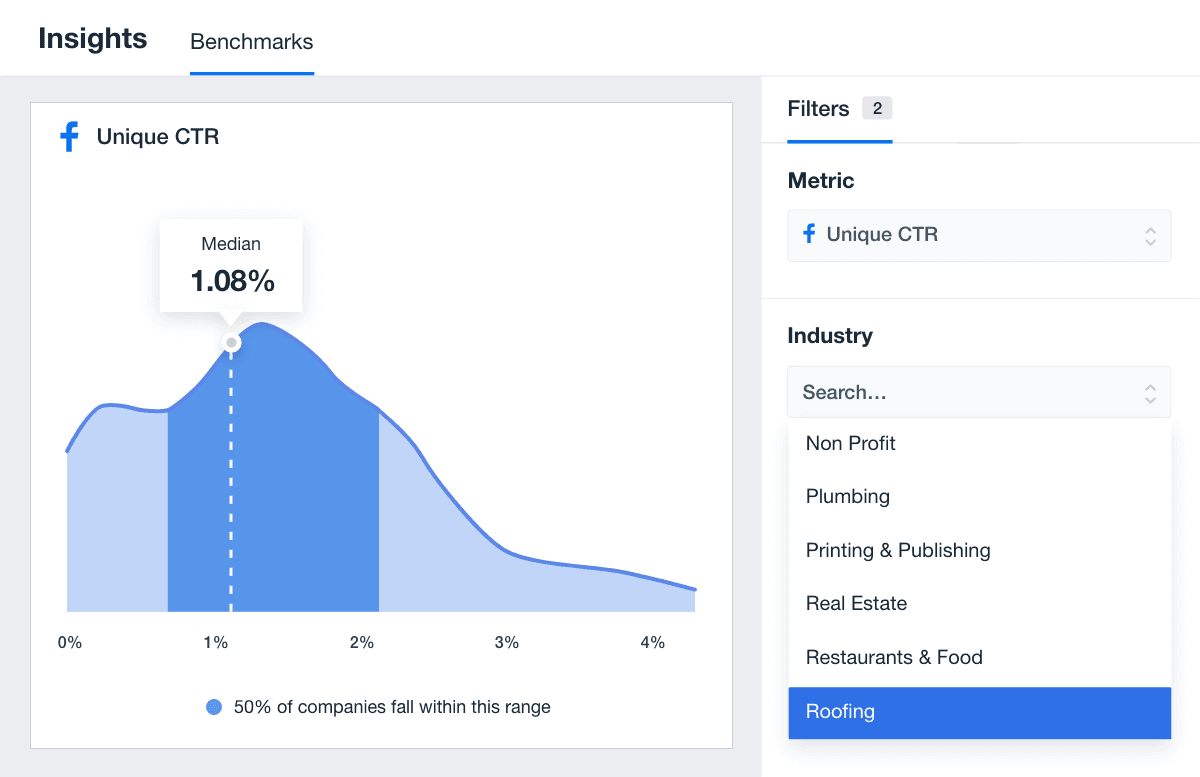
Task: Open the Unique CTR metric selector
Action: [x=960, y=236]
